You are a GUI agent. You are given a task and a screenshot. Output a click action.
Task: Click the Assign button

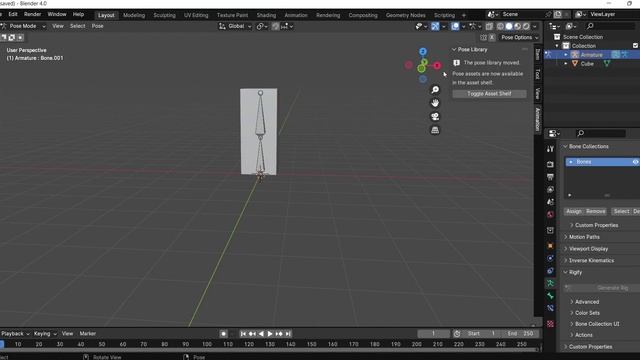tap(574, 211)
